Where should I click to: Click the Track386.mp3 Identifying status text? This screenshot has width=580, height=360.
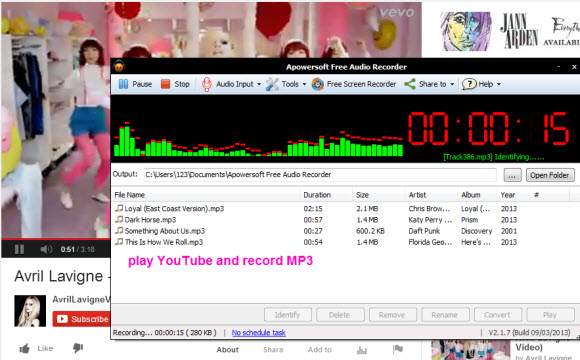point(494,157)
